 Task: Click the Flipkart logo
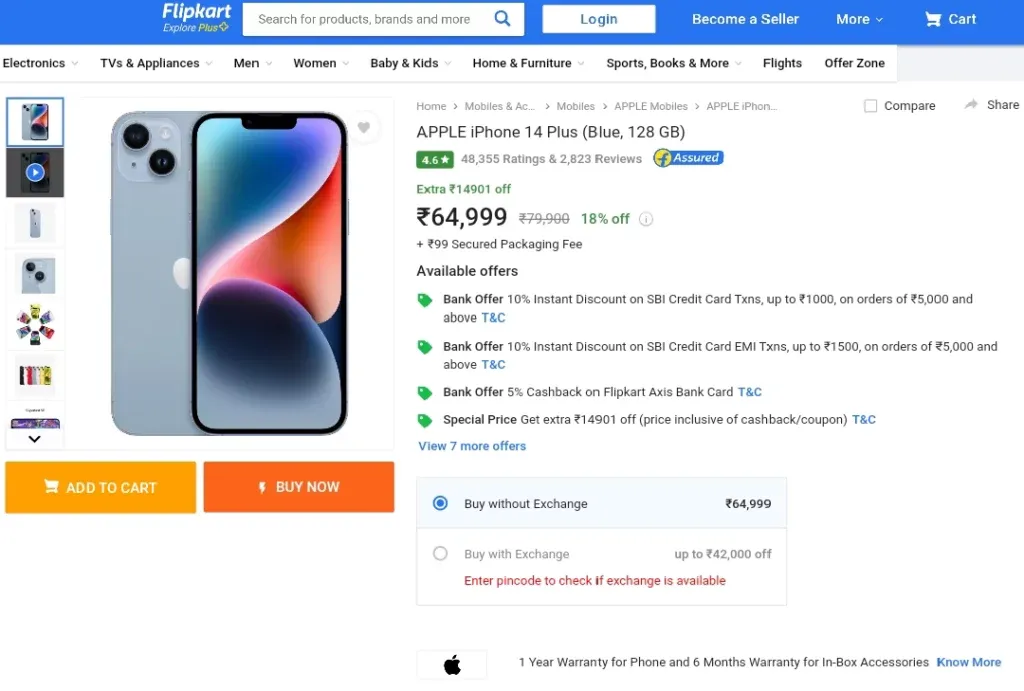(196, 18)
